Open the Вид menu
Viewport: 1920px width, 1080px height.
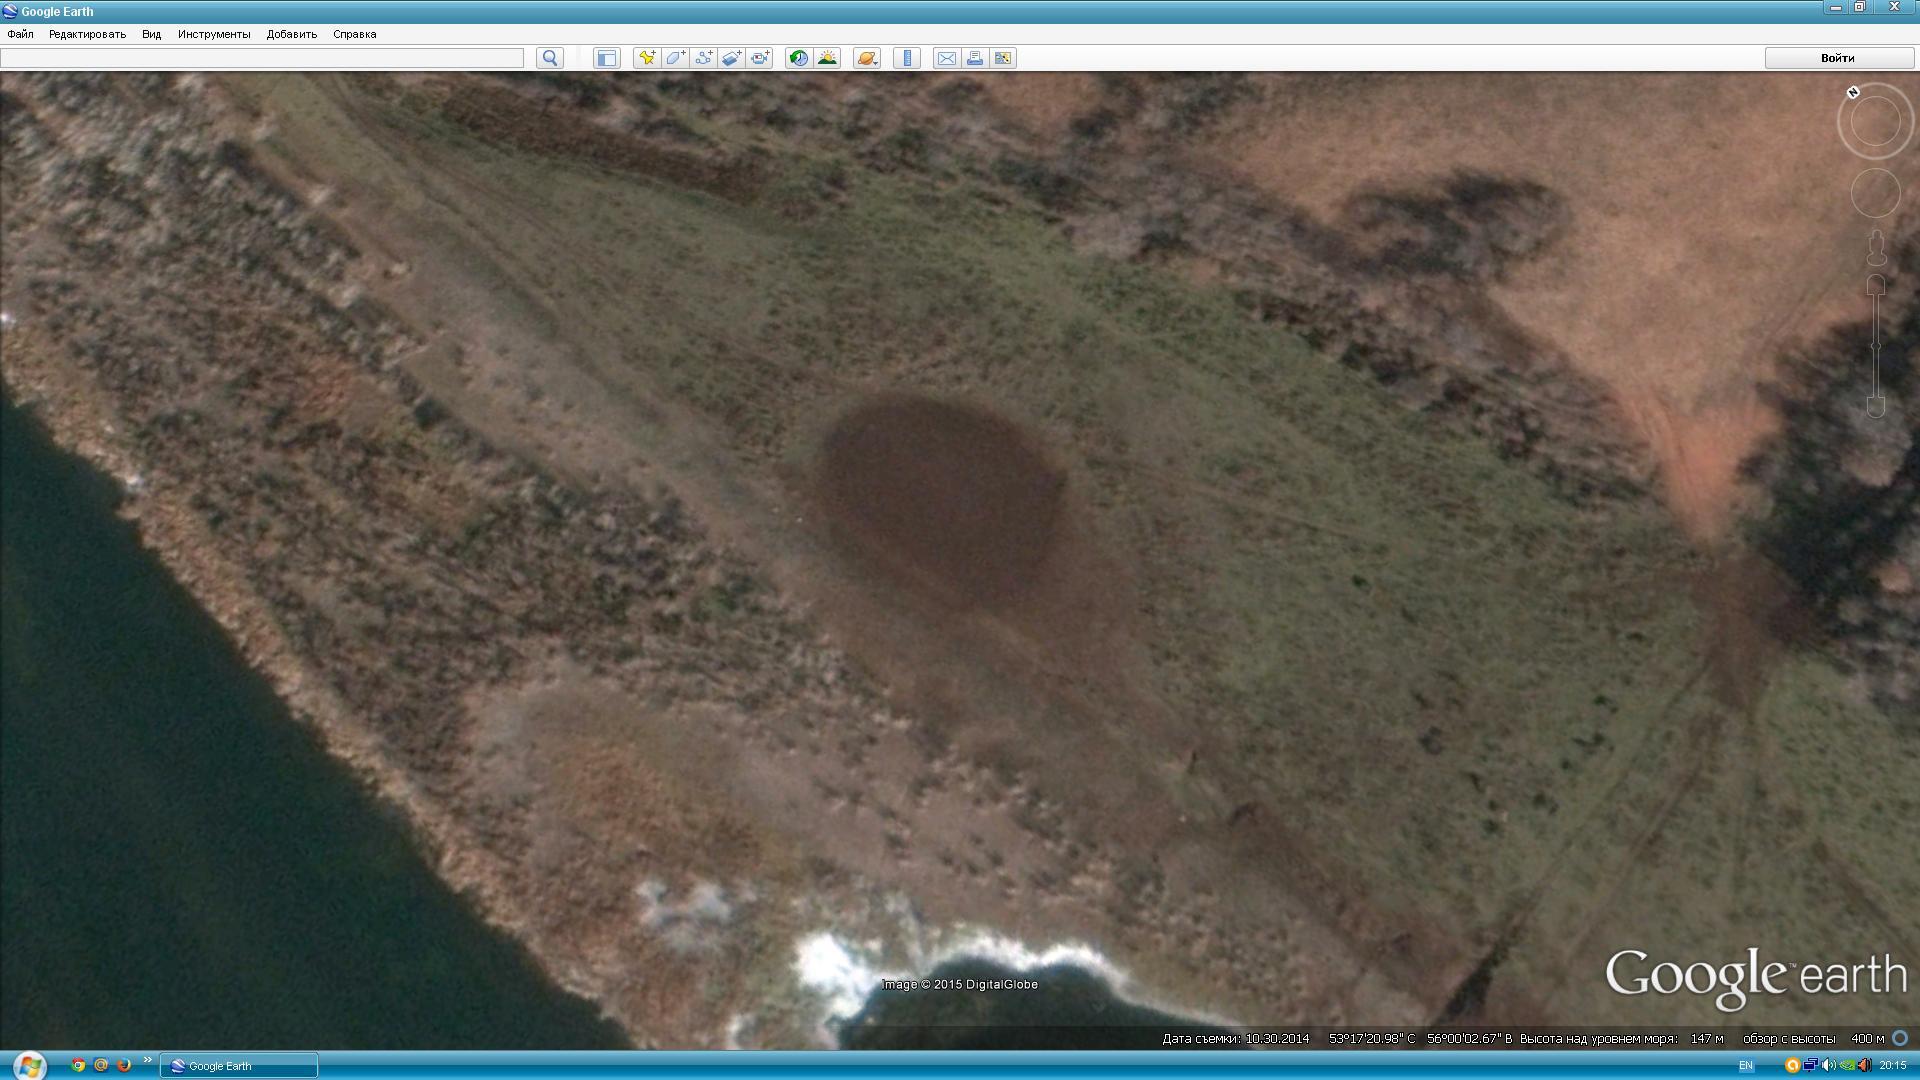[x=151, y=34]
